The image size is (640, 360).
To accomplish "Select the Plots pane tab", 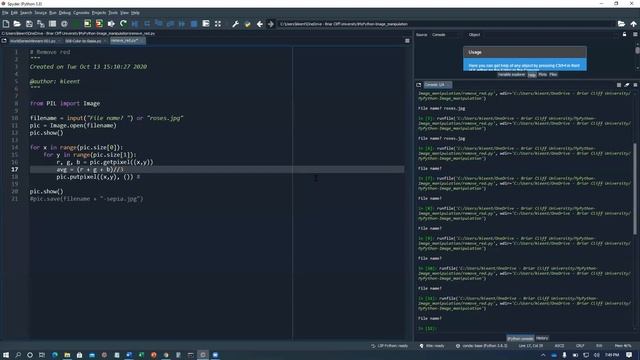I will [x=542, y=75].
